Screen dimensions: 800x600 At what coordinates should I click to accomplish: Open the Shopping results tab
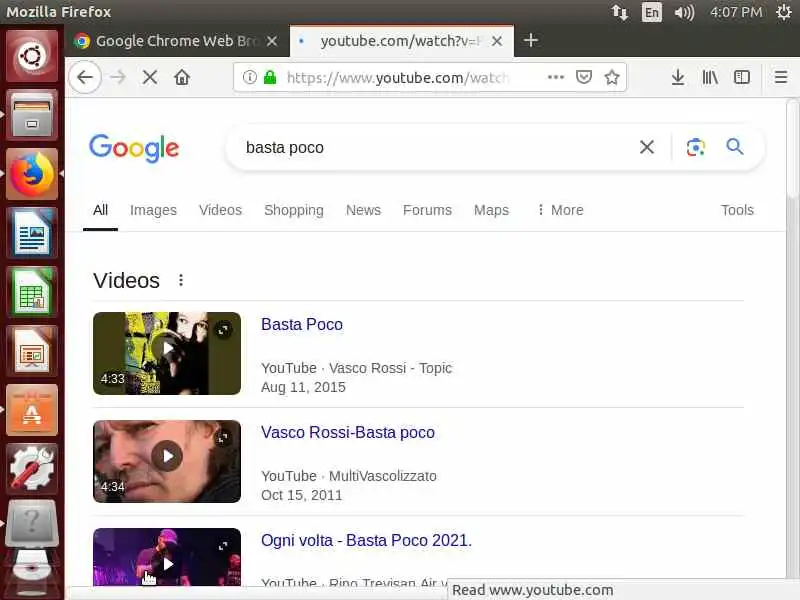point(294,210)
